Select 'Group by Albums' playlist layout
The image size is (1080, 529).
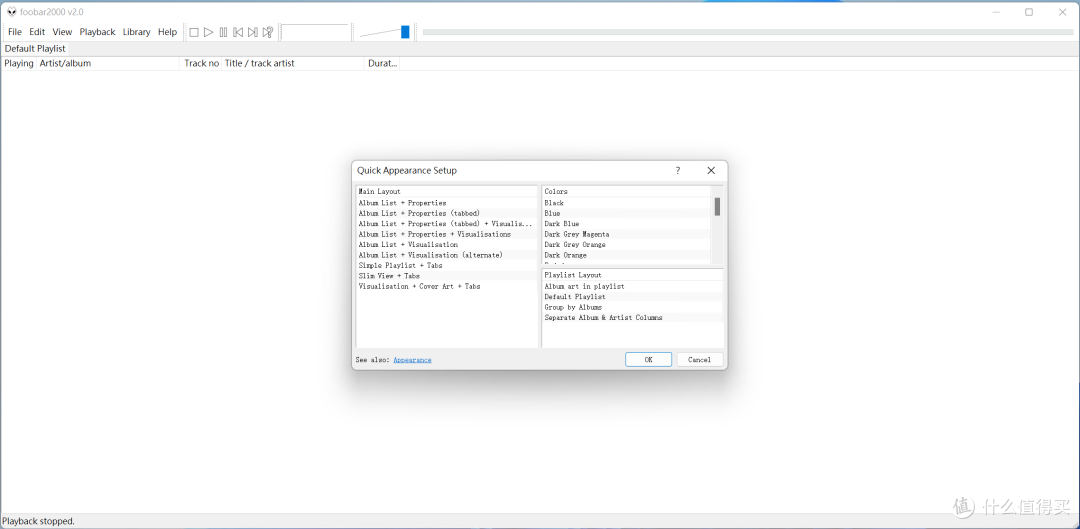click(x=632, y=307)
